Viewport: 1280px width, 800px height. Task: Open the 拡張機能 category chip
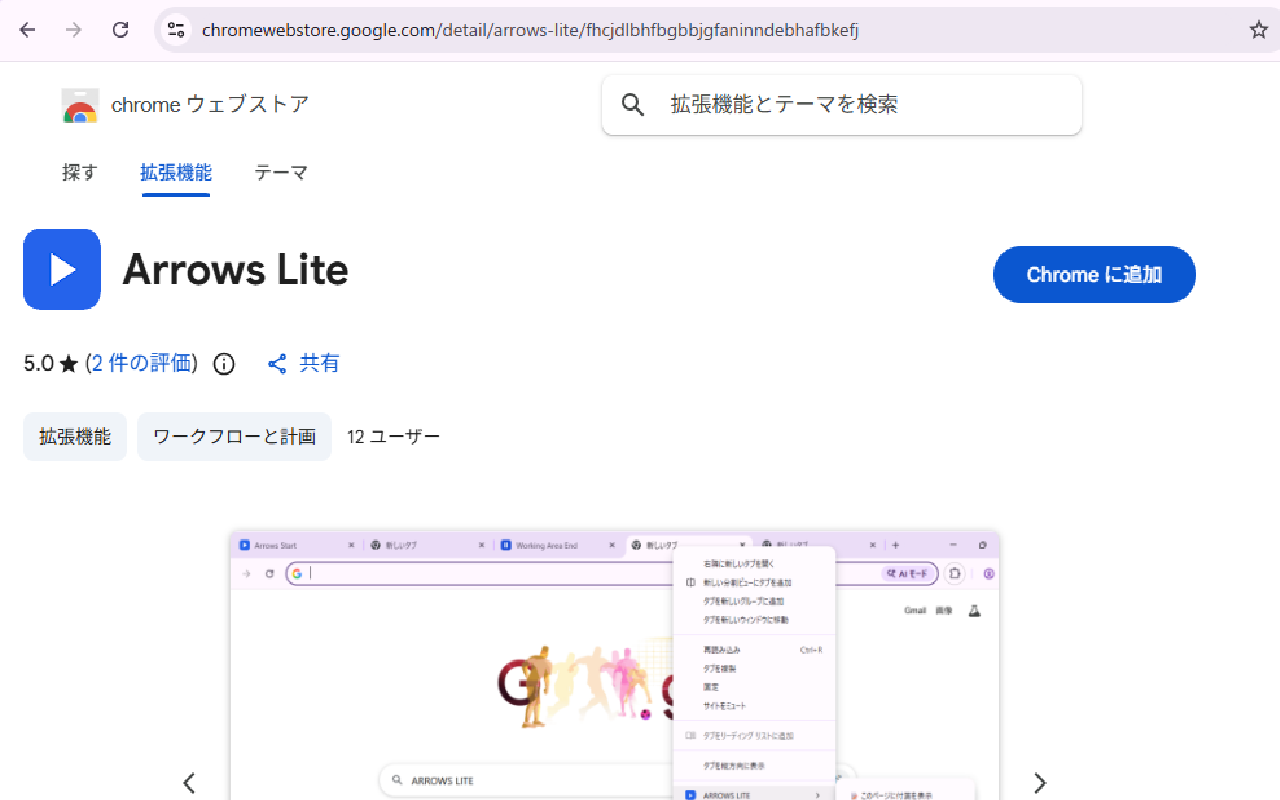click(x=75, y=437)
